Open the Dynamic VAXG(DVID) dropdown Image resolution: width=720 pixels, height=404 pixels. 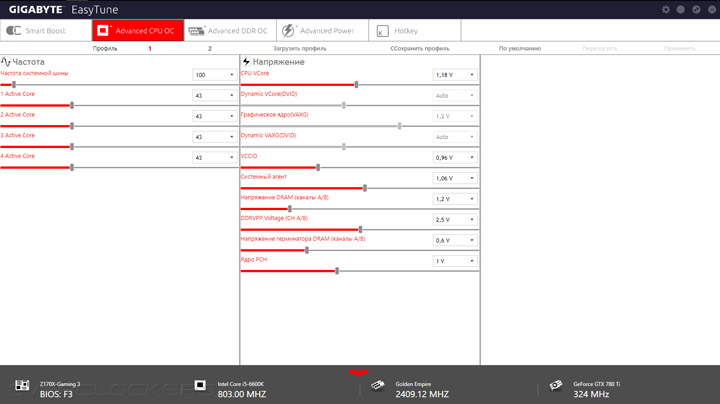455,137
